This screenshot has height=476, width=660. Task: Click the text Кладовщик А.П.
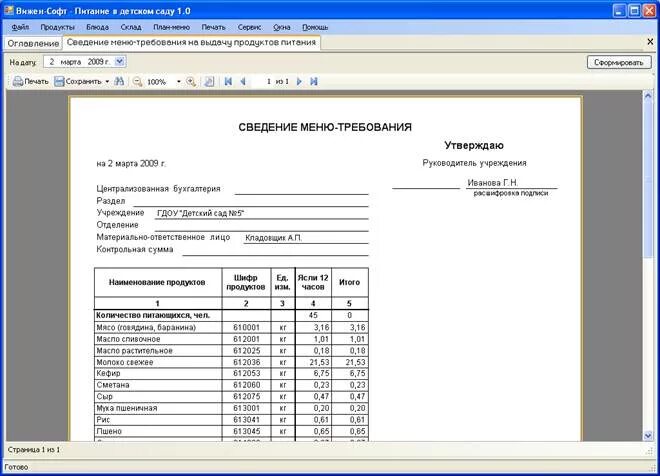(274, 238)
